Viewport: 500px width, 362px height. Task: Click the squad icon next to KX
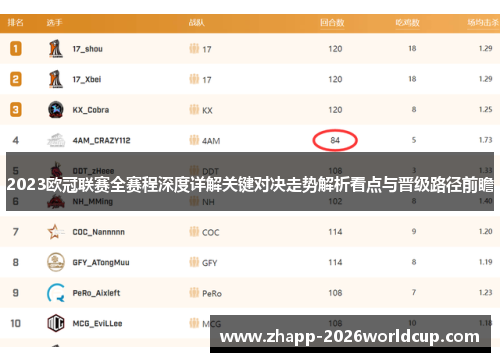(194, 110)
